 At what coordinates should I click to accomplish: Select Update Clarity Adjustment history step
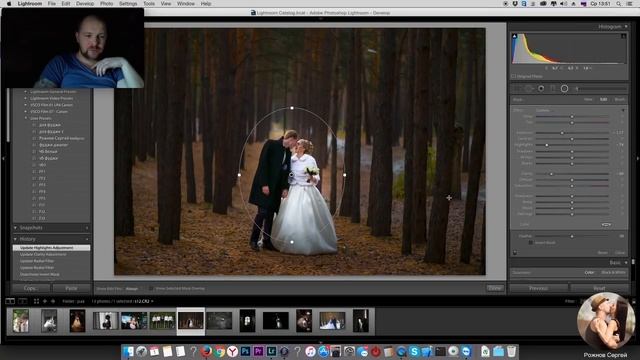pyautogui.click(x=51, y=254)
